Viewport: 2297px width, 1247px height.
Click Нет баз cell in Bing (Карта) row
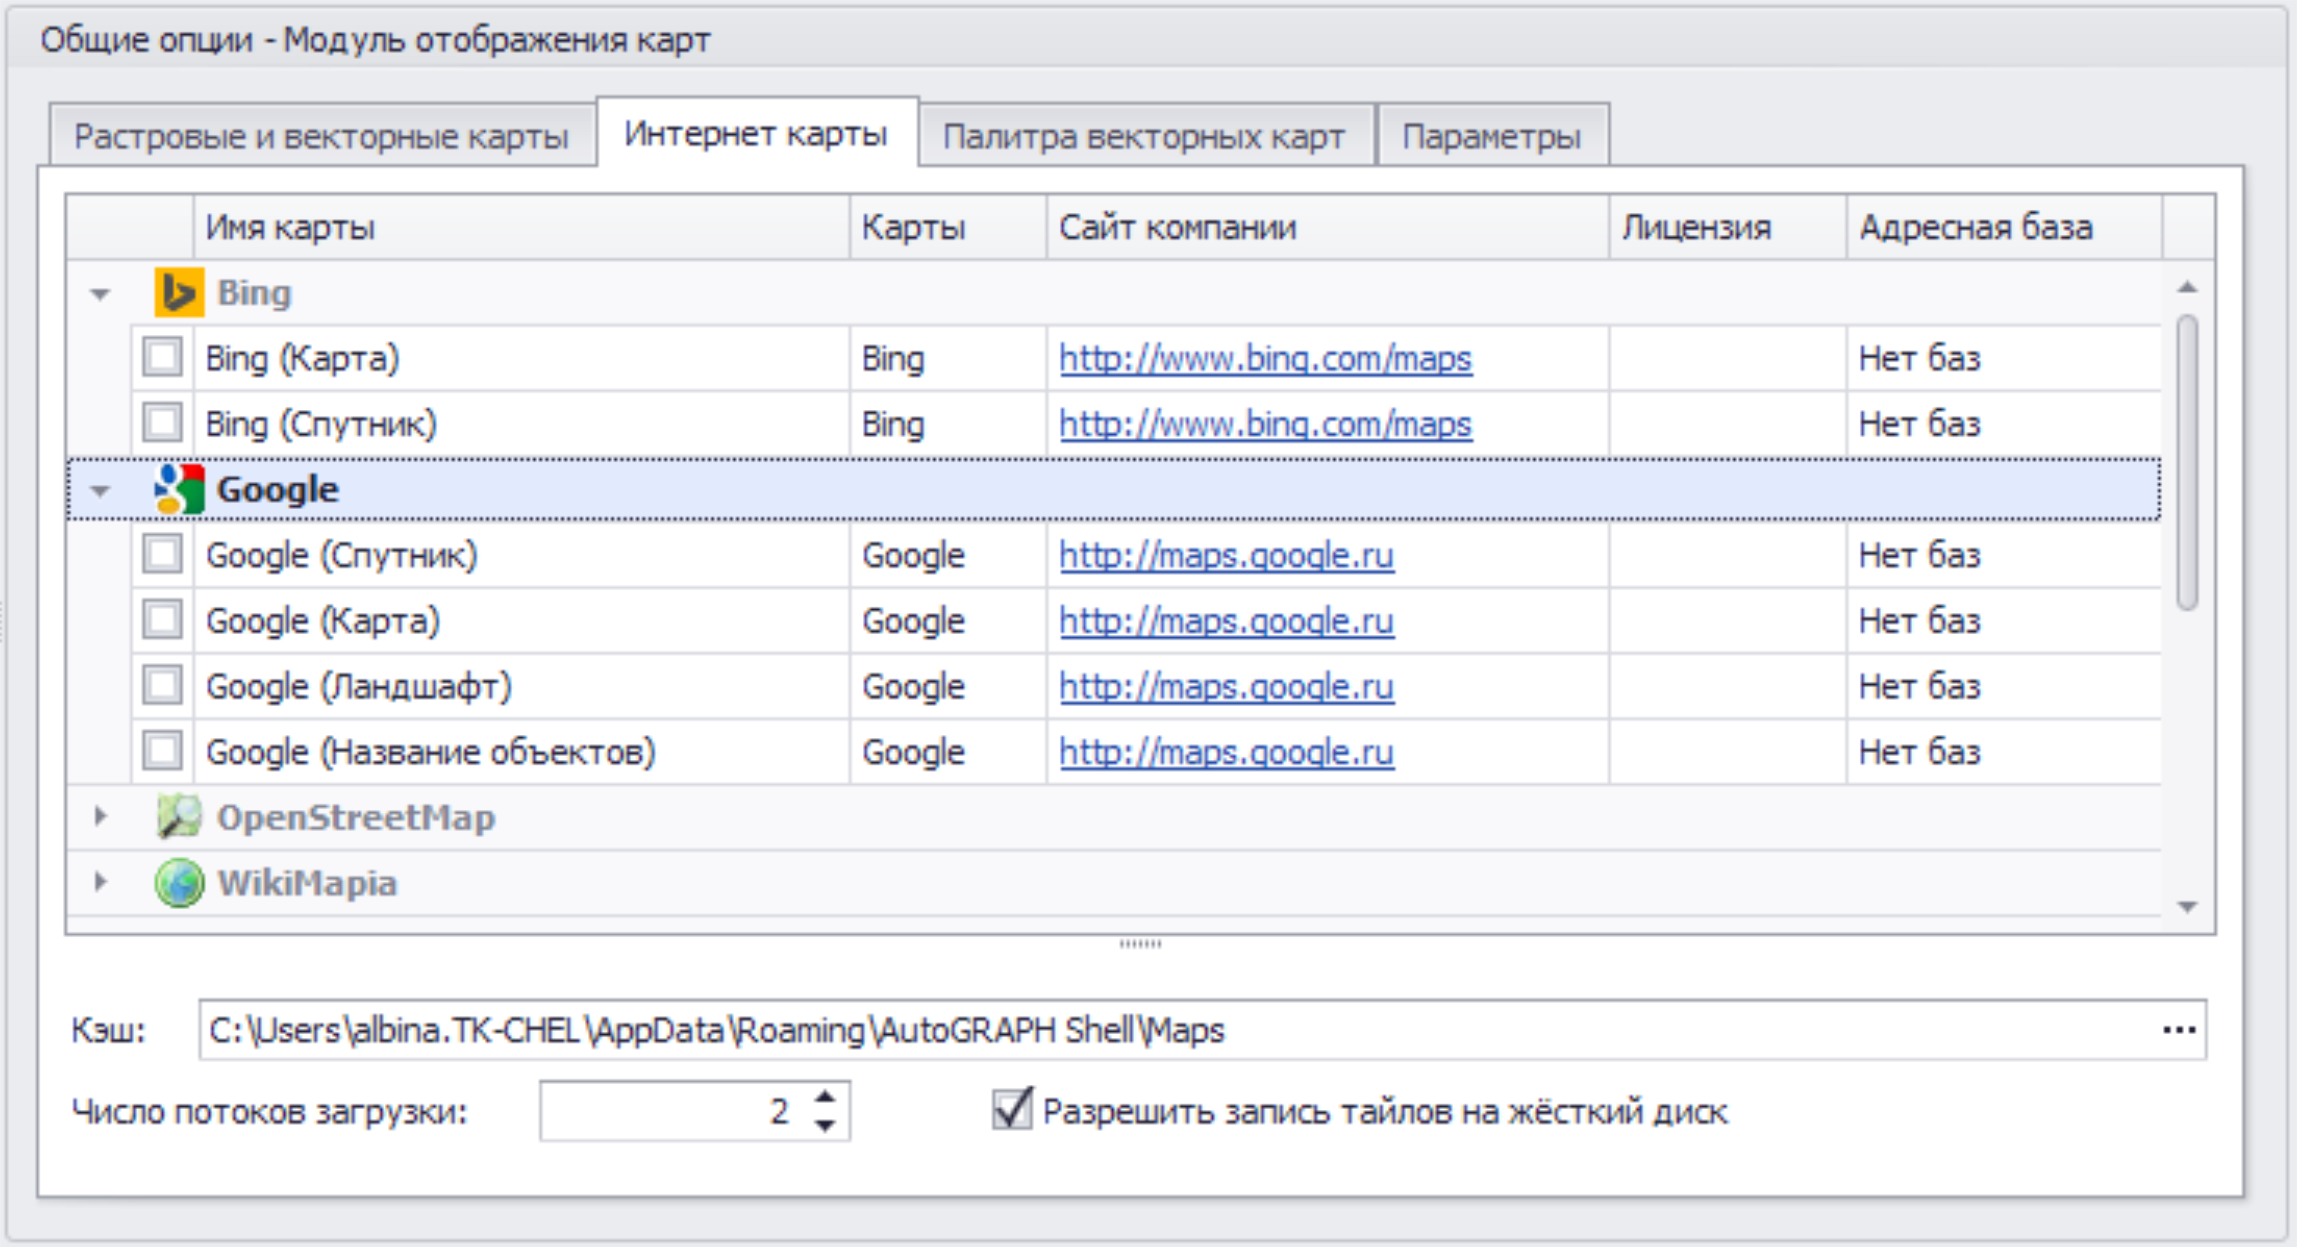[2004, 358]
